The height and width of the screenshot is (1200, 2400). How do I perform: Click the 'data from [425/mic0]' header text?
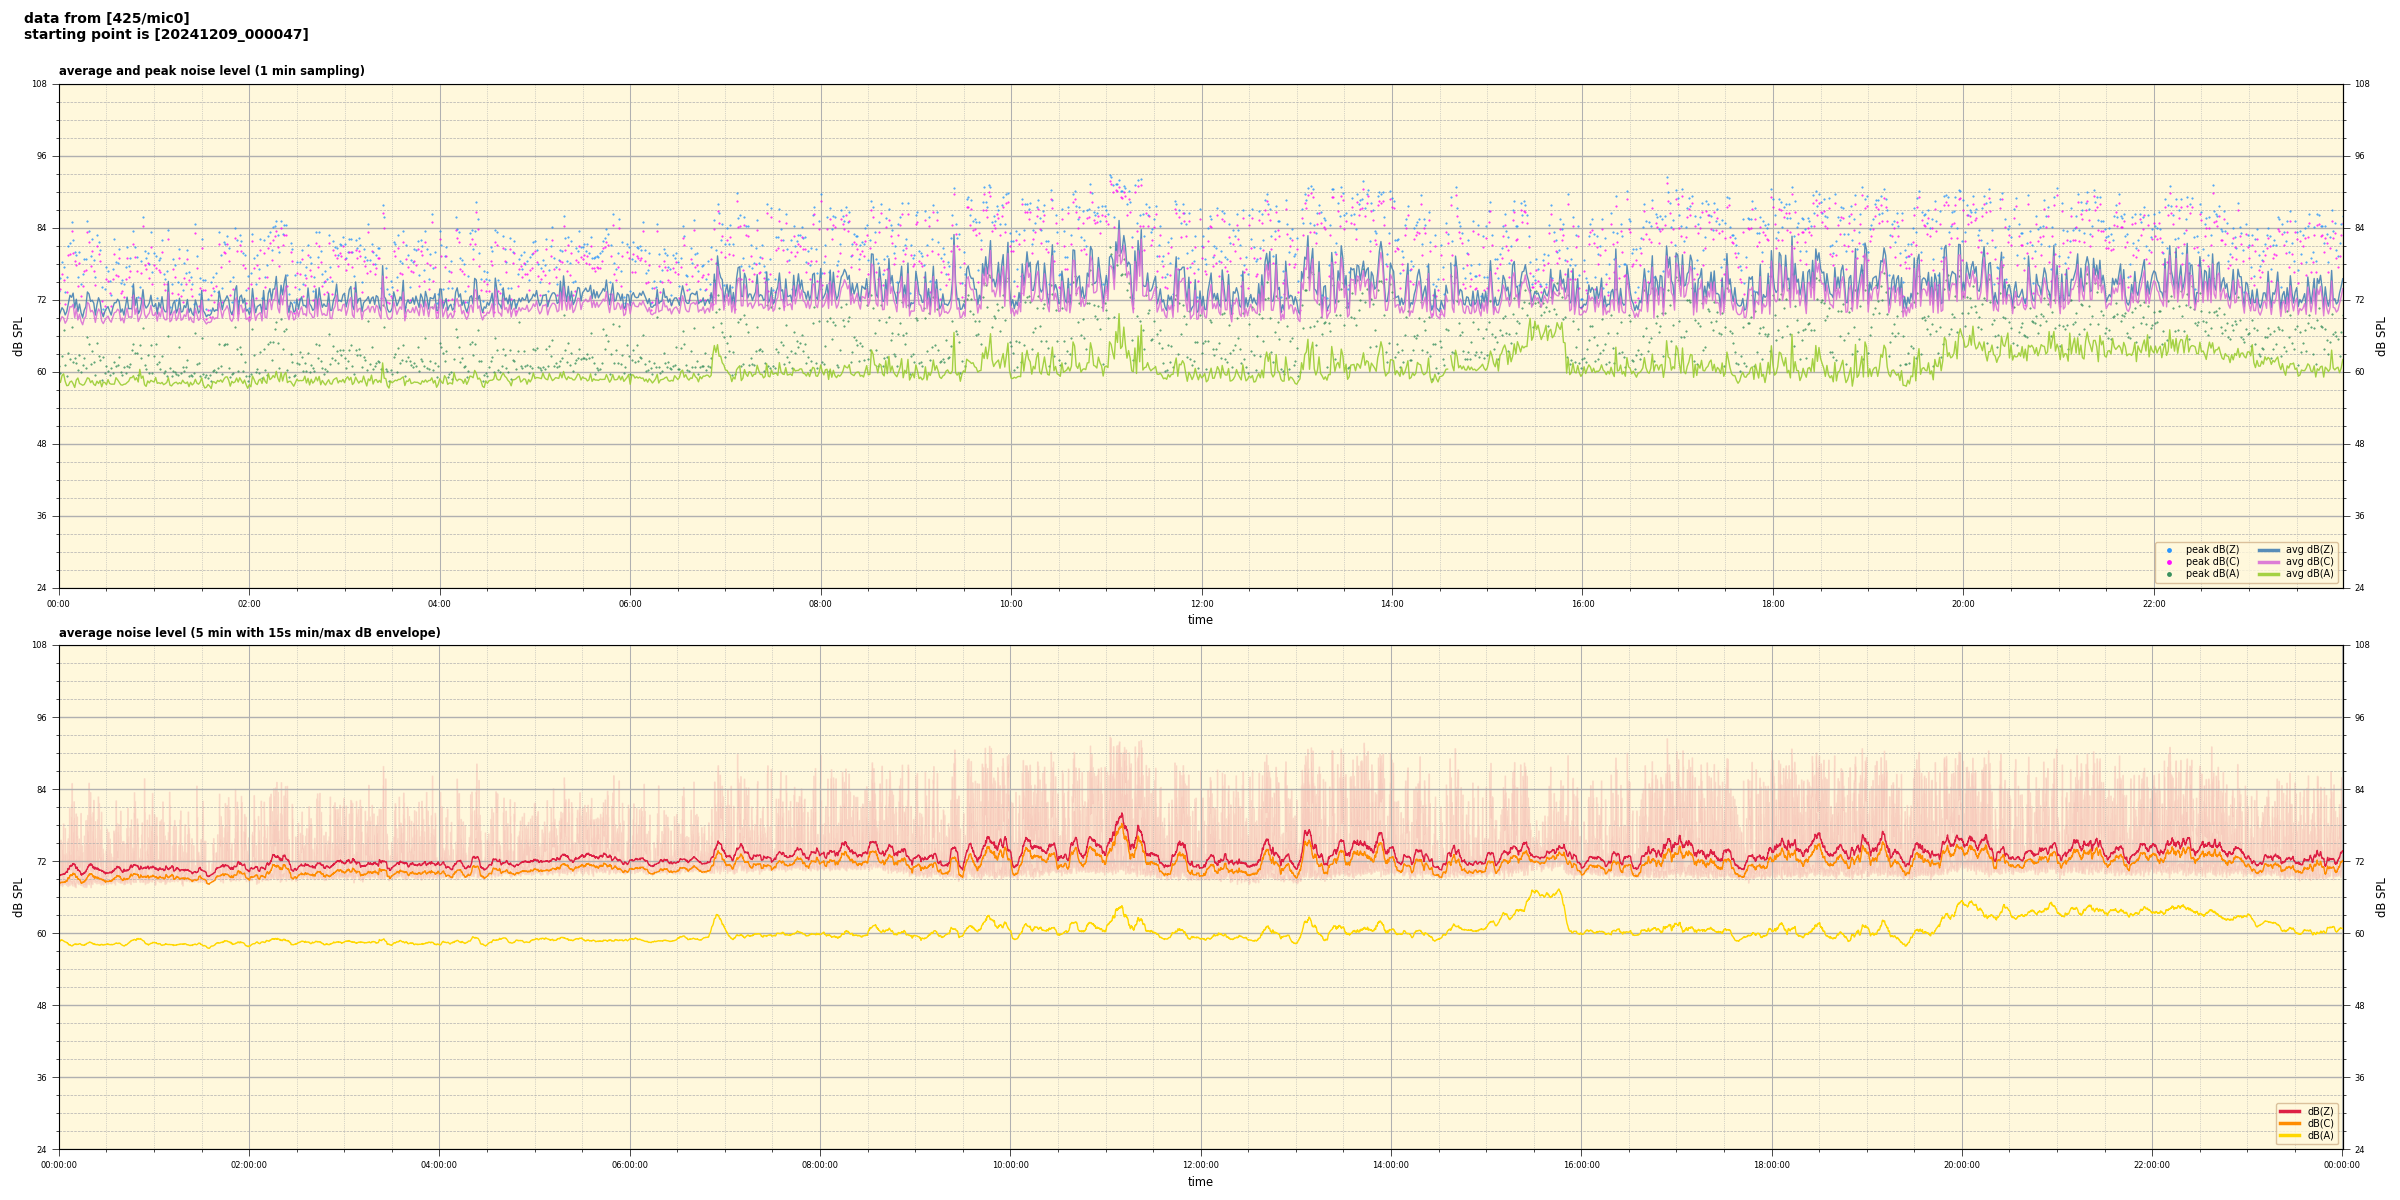point(106,18)
